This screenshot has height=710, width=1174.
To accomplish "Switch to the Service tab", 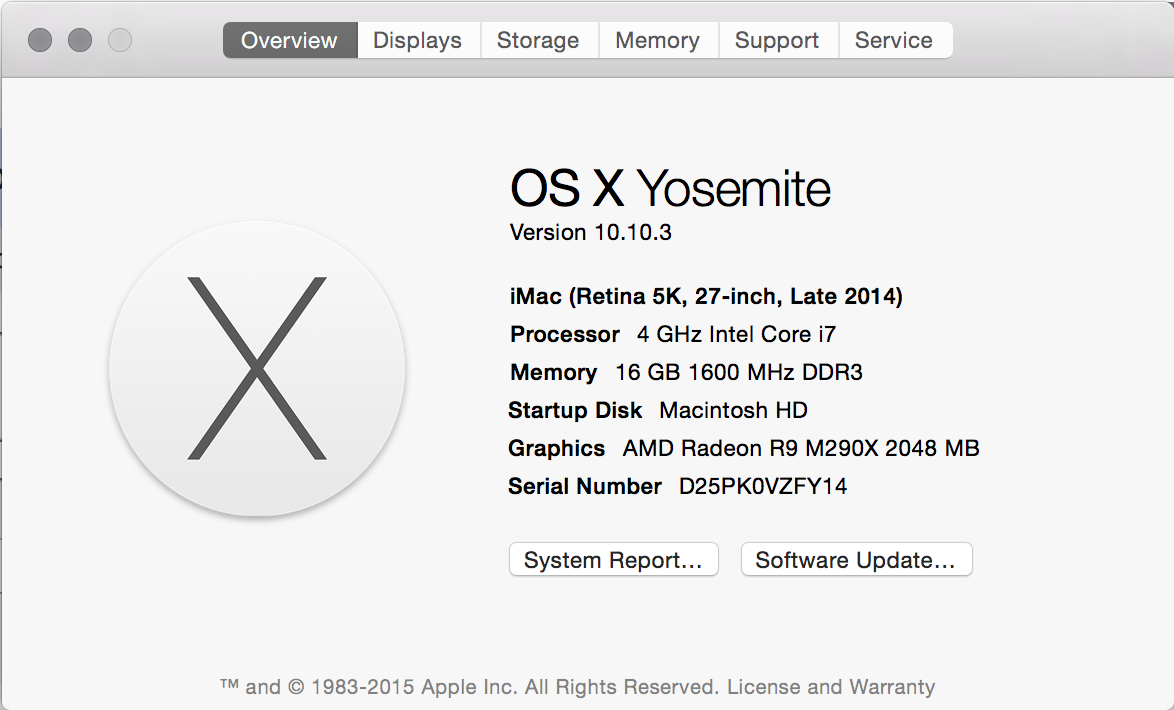I will pos(893,41).
